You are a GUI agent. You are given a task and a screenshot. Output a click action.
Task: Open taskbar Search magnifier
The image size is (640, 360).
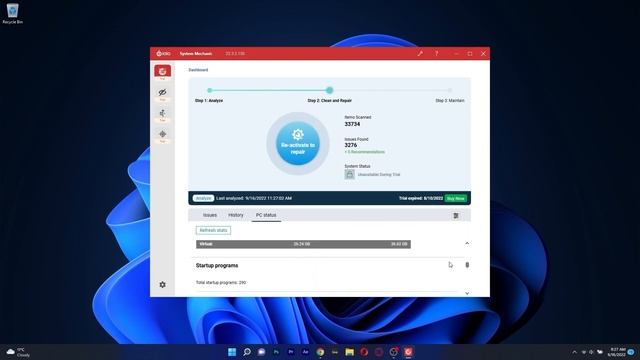click(247, 352)
